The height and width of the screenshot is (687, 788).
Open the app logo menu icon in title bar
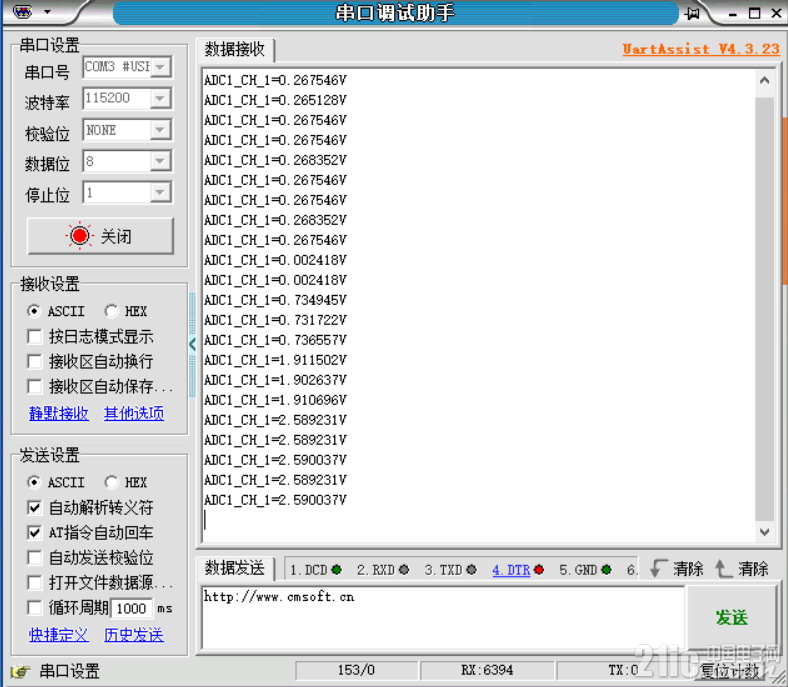22,11
